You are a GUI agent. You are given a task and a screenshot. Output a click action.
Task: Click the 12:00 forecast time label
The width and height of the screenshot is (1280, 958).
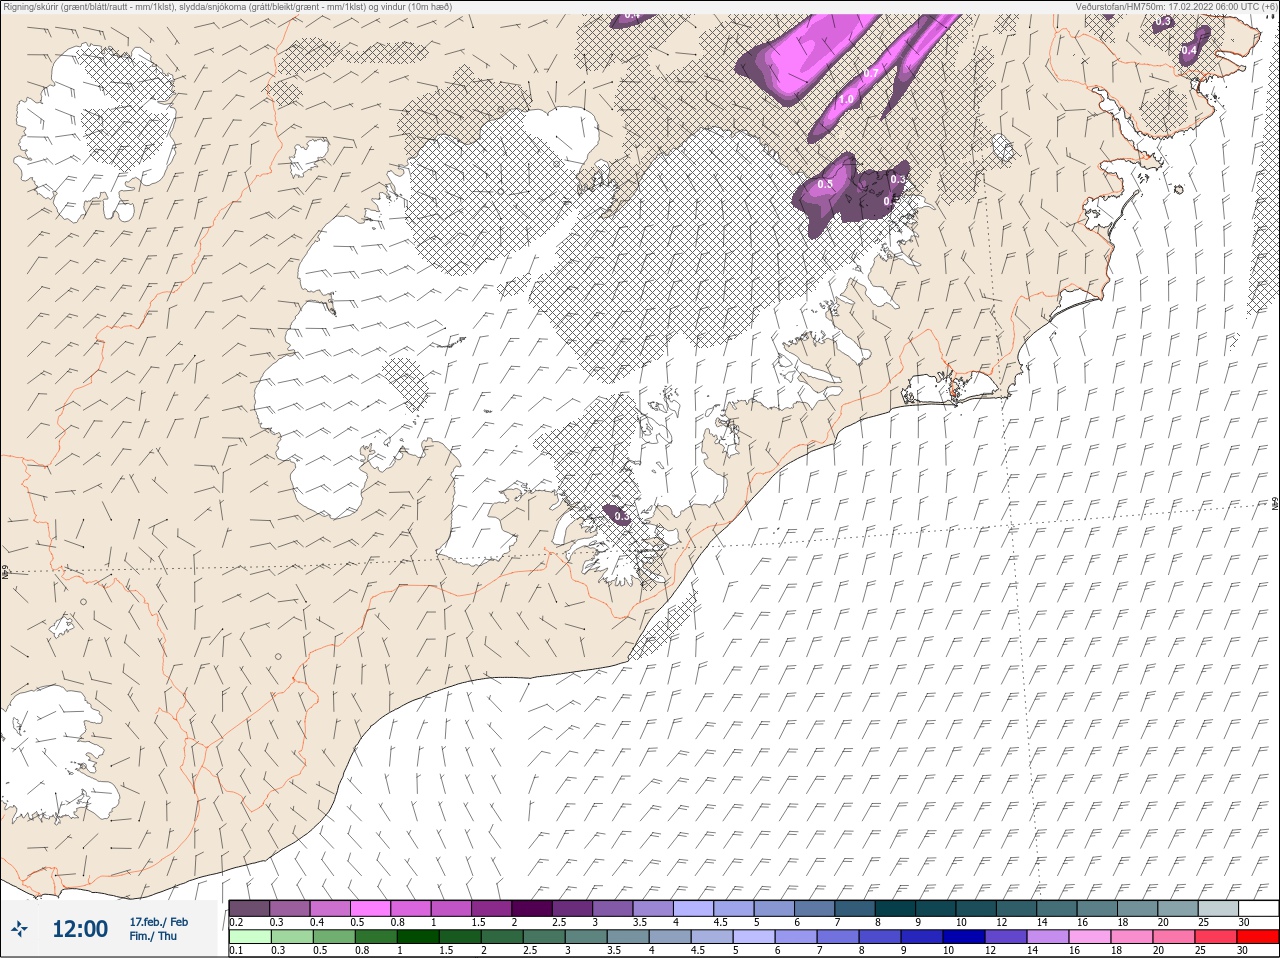coord(80,929)
